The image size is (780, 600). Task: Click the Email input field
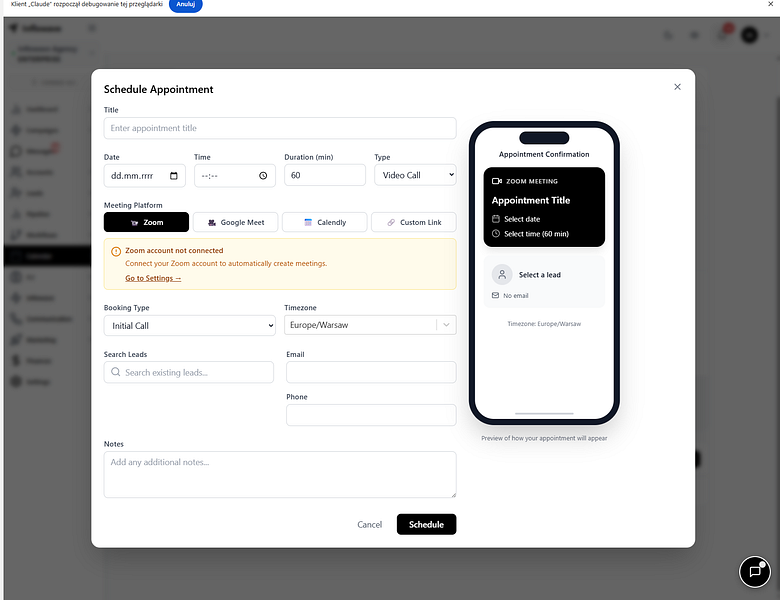click(371, 372)
